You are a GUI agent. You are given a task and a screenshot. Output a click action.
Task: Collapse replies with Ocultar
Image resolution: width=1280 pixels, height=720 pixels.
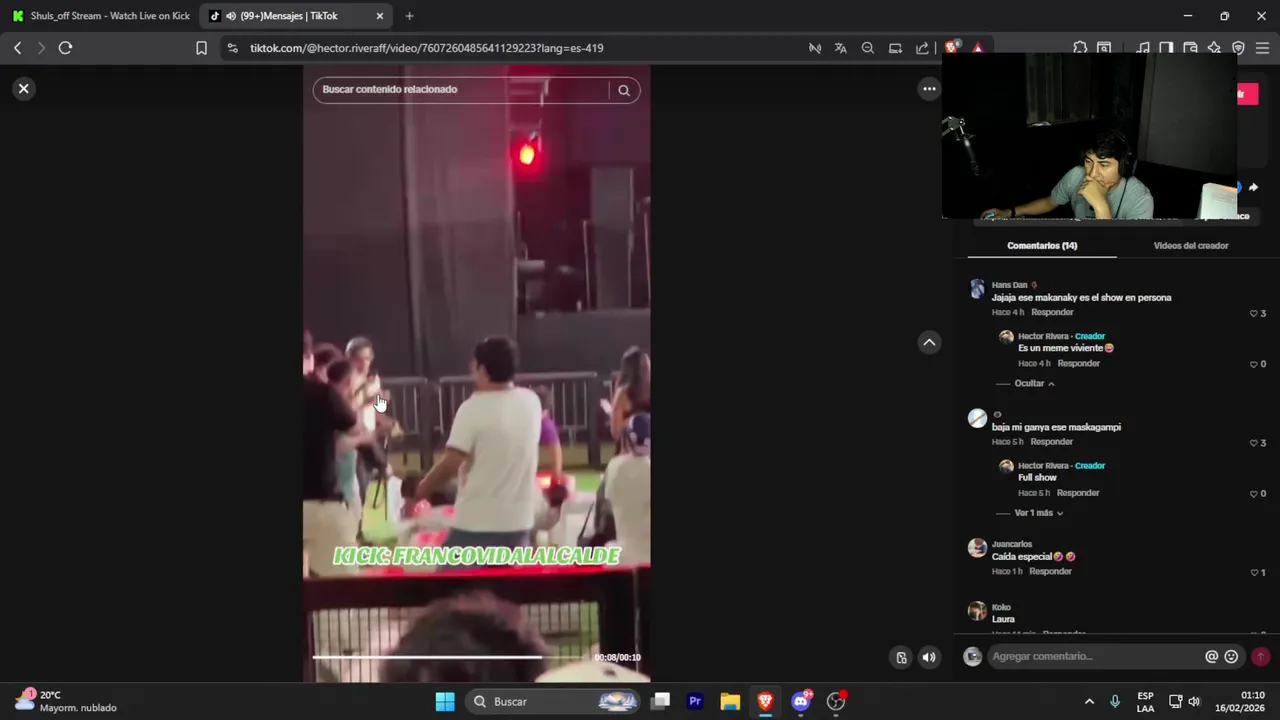[1034, 384]
